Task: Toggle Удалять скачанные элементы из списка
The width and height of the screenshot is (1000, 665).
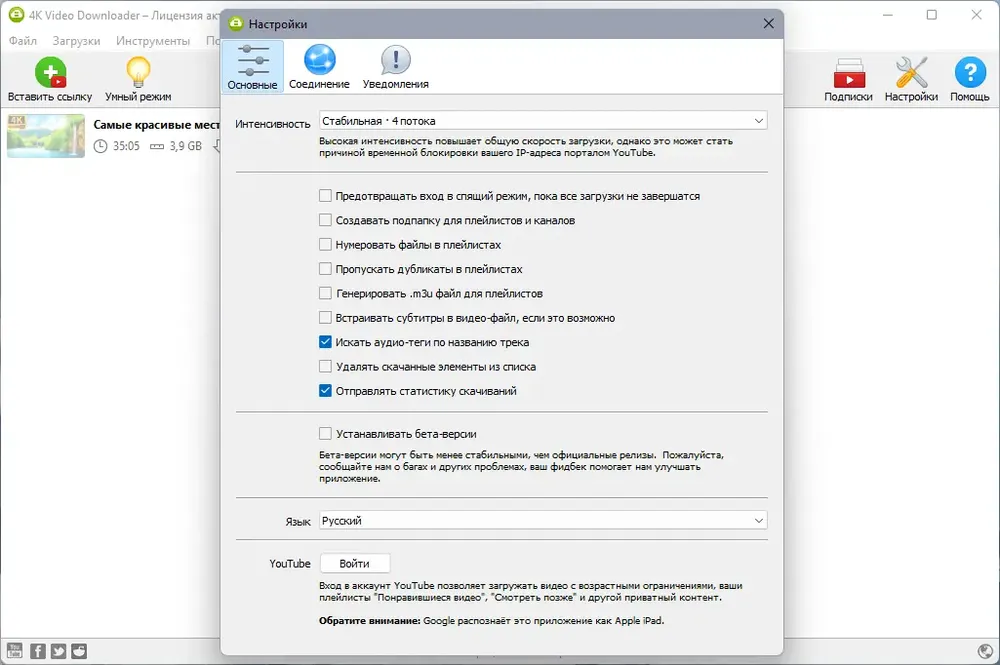Action: tap(325, 366)
